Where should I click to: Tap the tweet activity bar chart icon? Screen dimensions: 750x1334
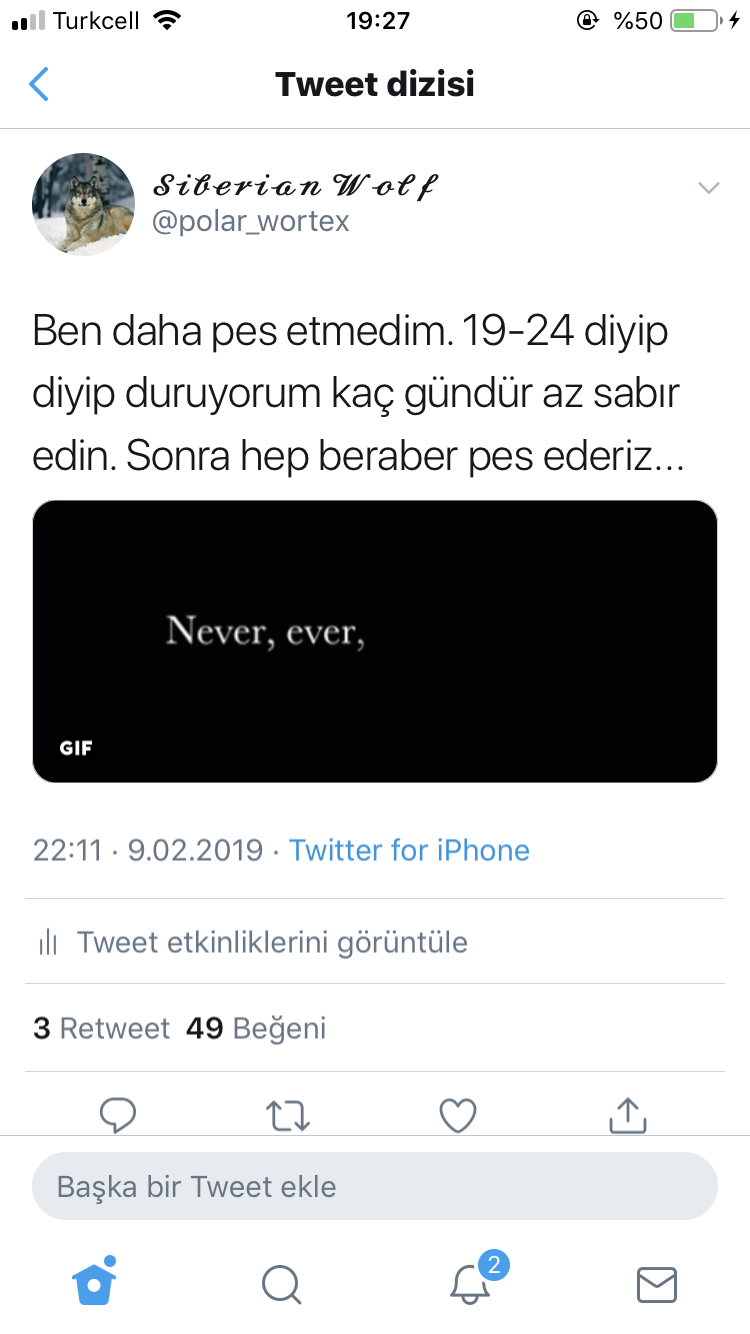pos(47,942)
